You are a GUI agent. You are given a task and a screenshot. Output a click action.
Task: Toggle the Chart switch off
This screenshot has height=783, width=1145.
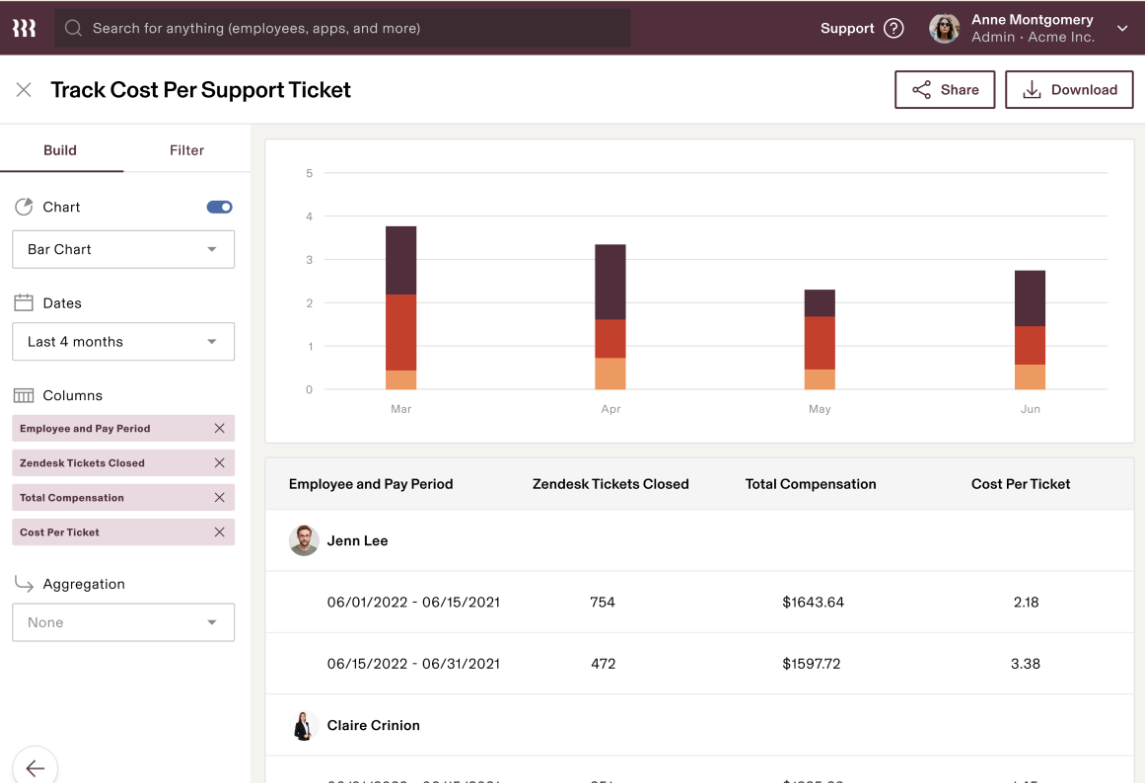pyautogui.click(x=219, y=207)
